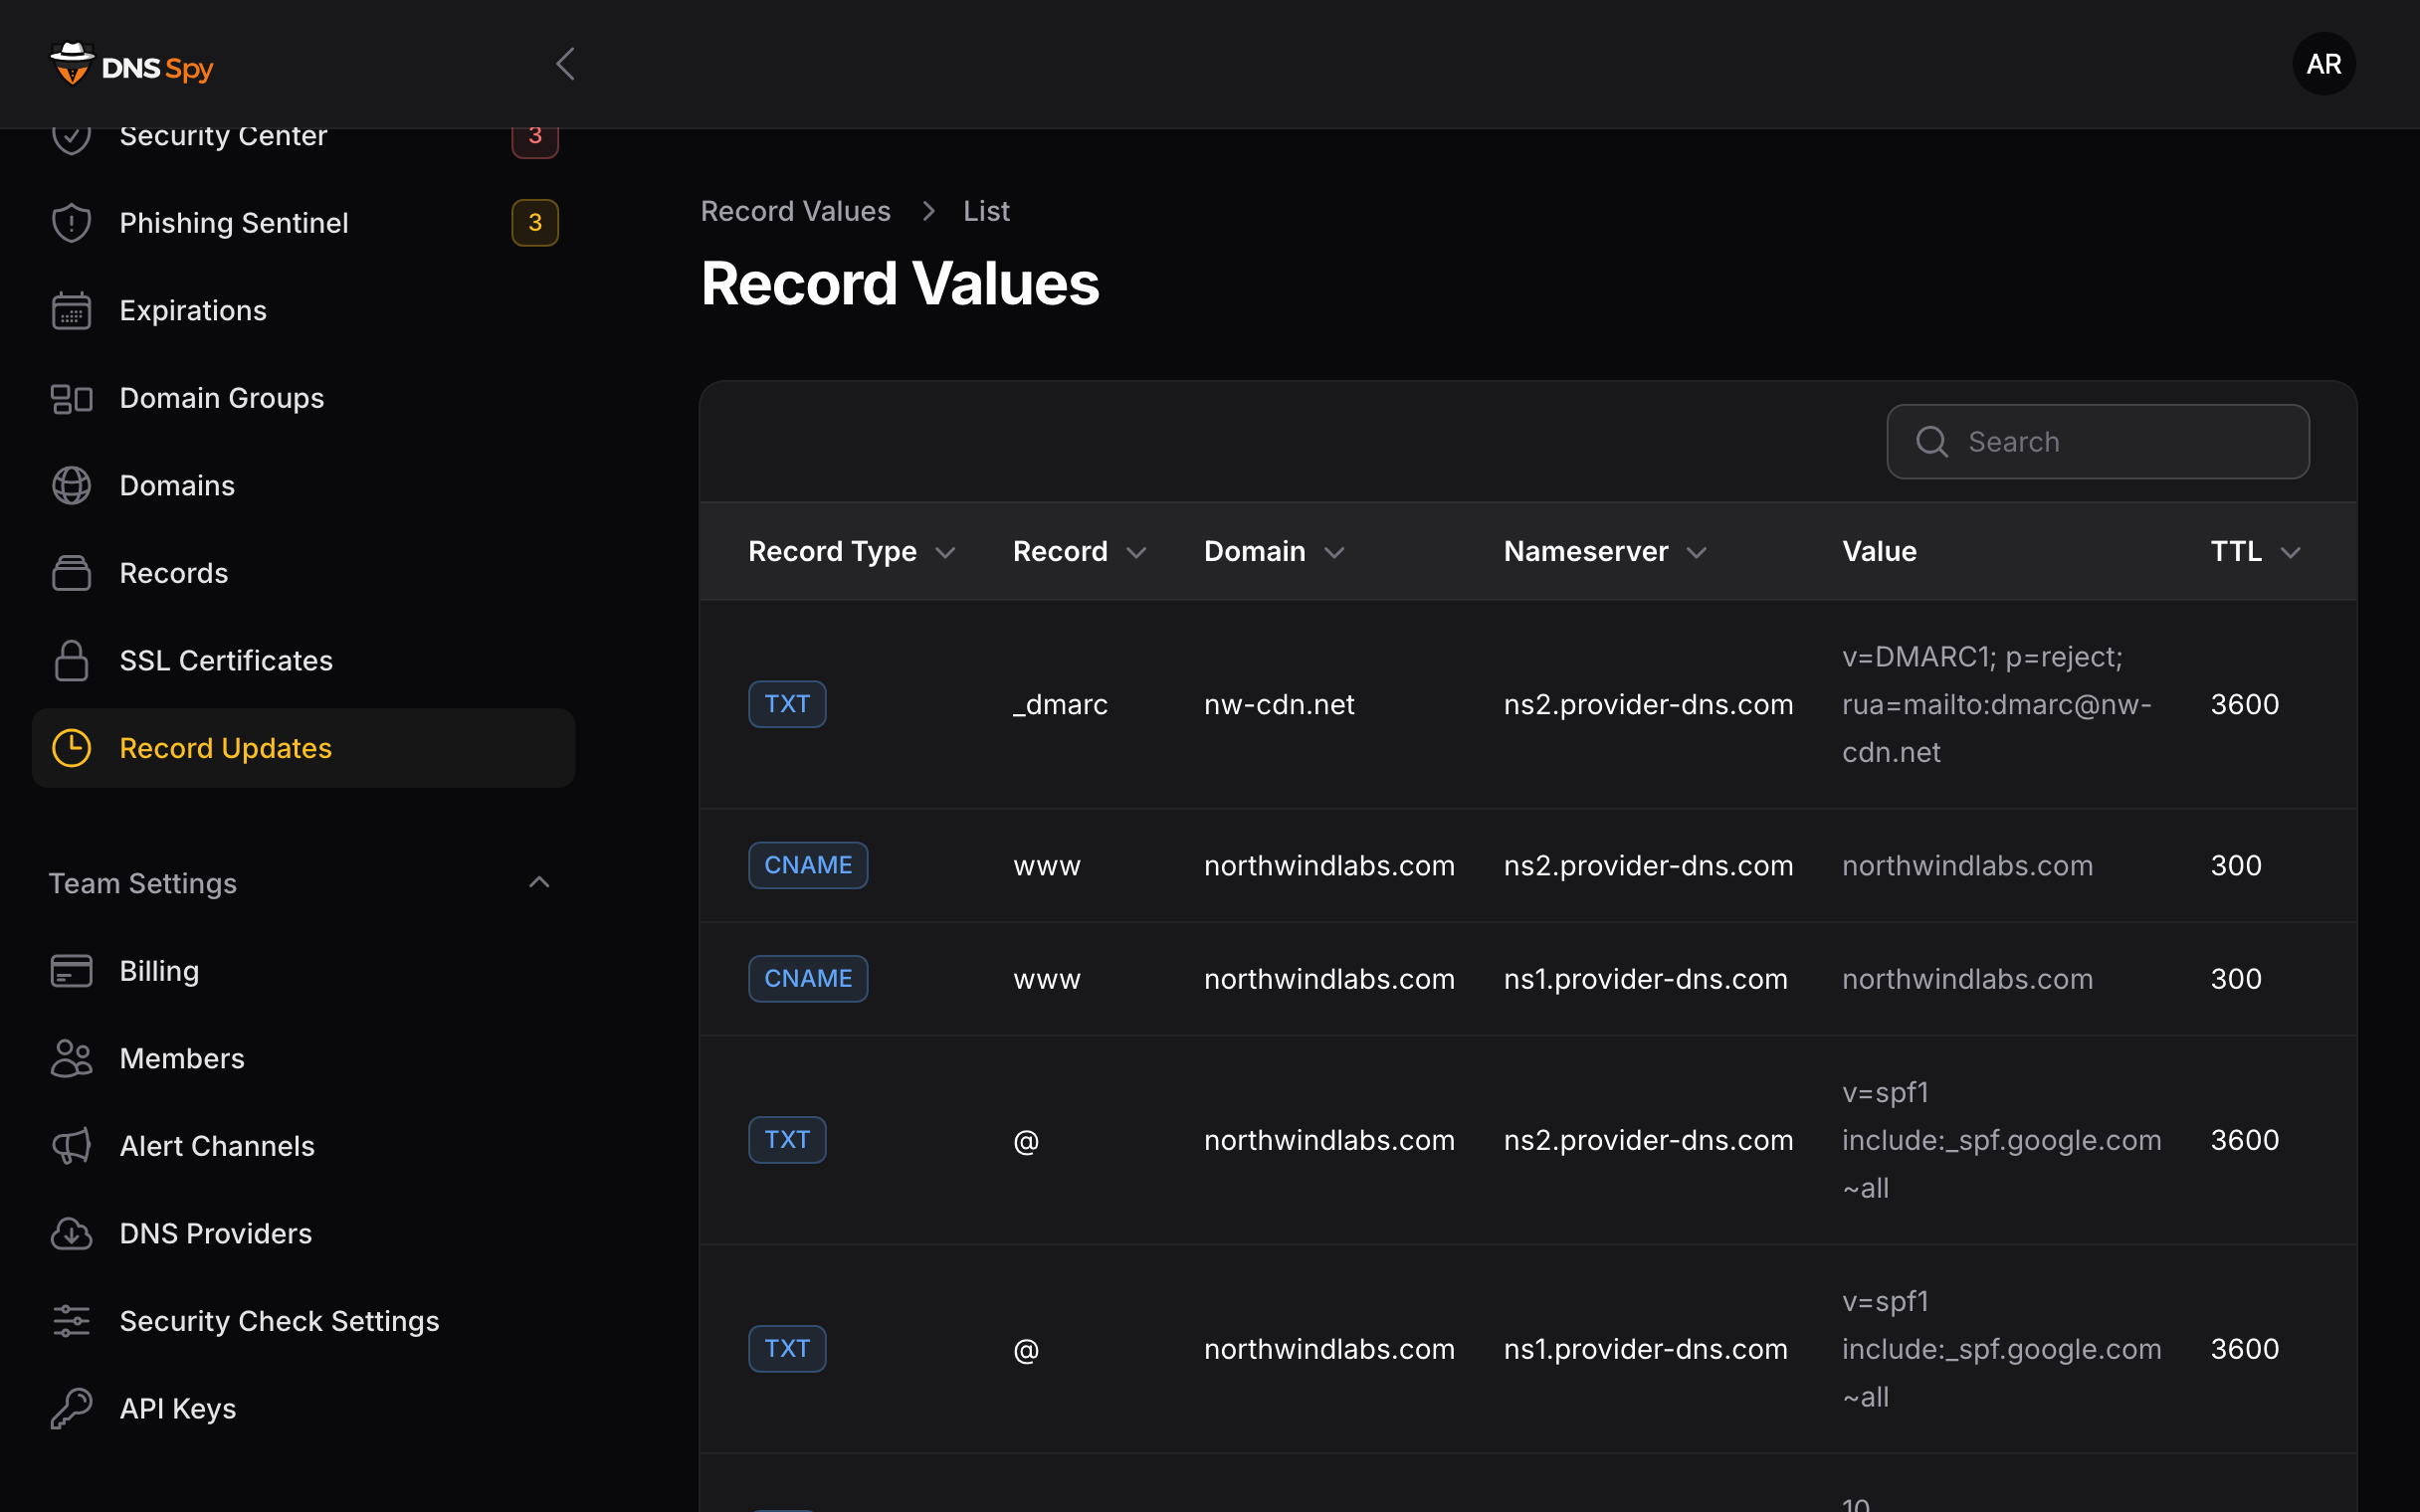
Task: Open Phishing Sentinel page
Action: coord(303,222)
